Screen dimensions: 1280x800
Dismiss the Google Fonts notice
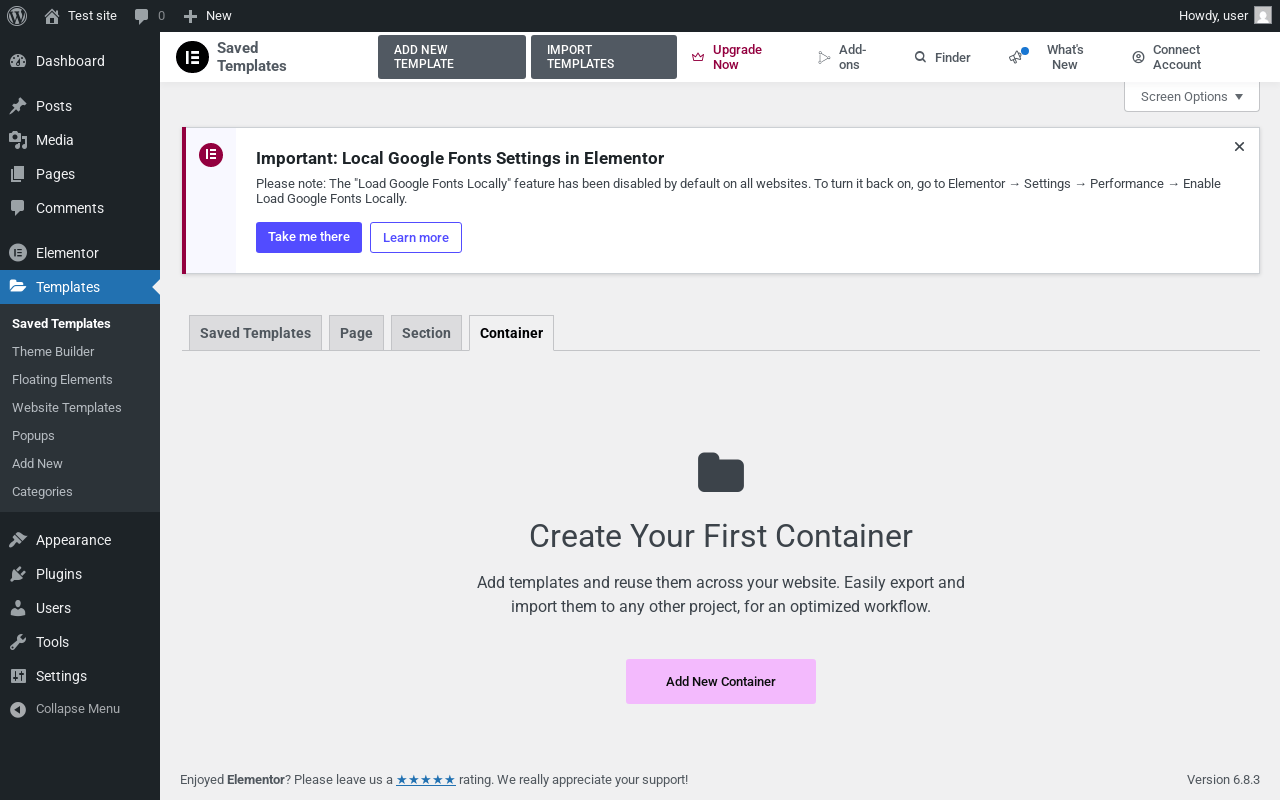pos(1239,147)
